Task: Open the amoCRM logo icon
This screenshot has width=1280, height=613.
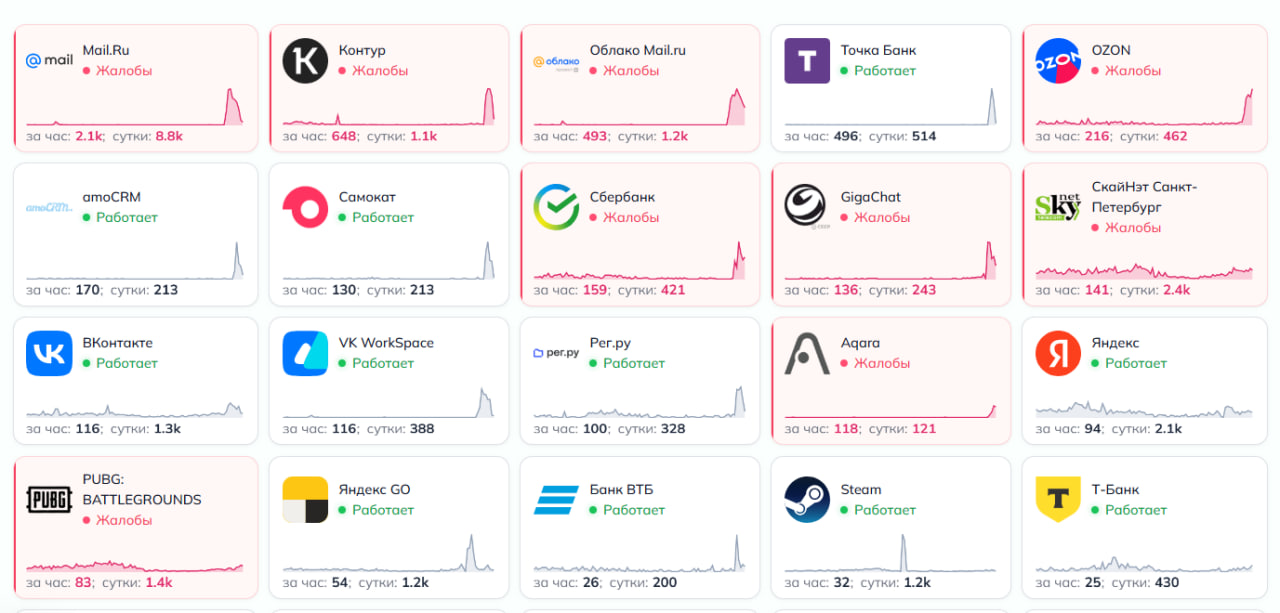Action: click(49, 207)
